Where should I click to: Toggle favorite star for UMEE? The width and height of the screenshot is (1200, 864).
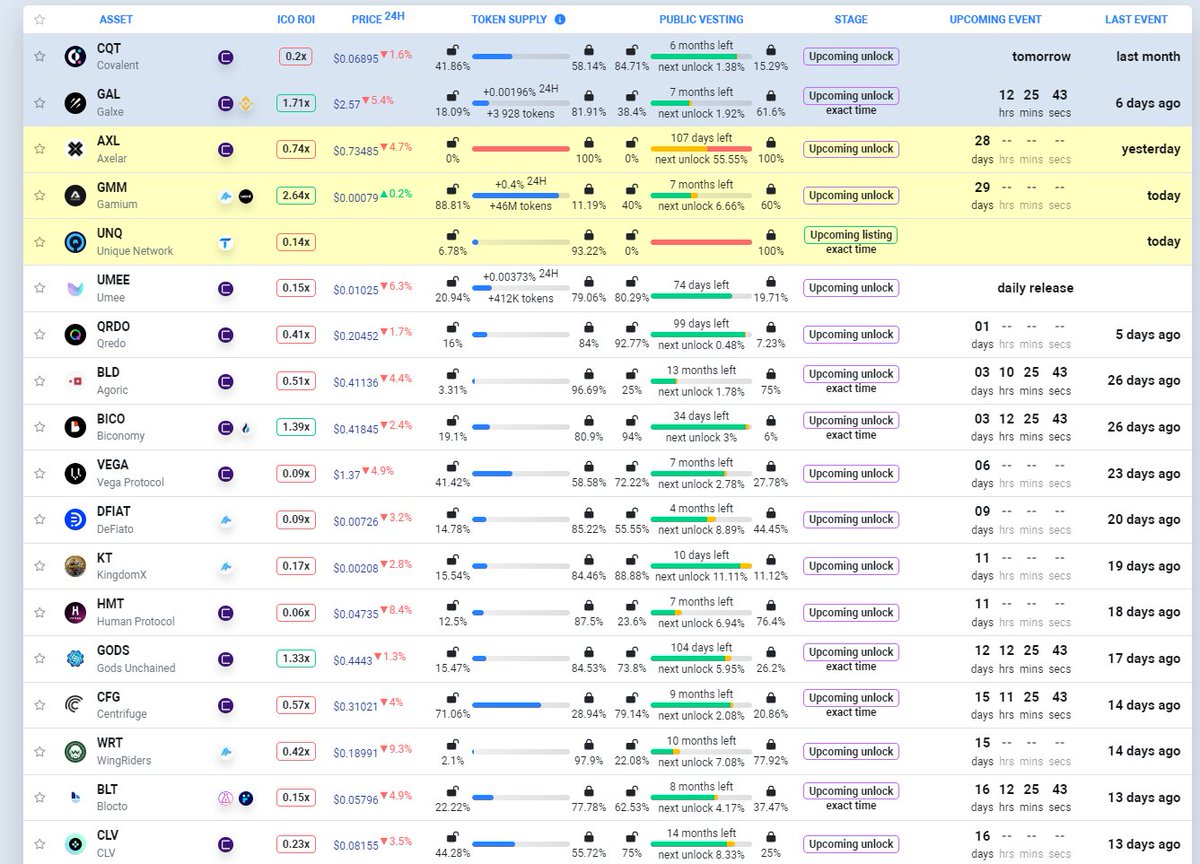click(40, 288)
